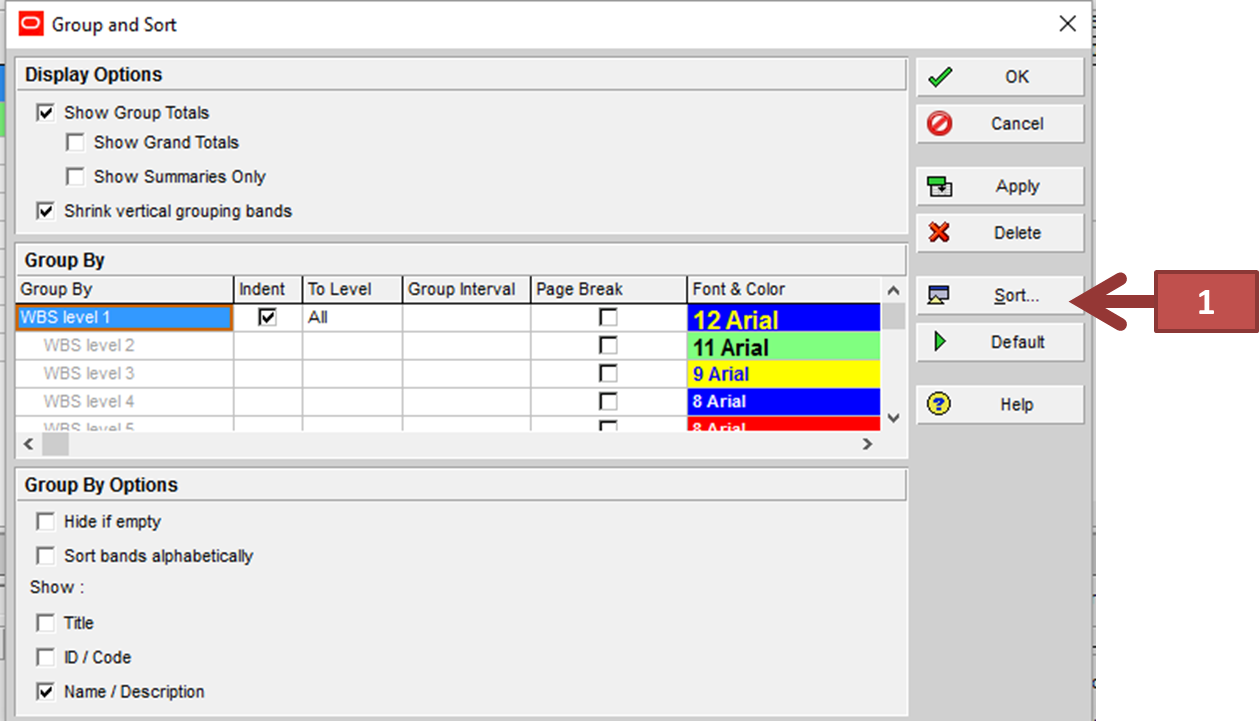Click the blue 12 Arial font color swatch
The height and width of the screenshot is (721, 1259).
coord(784,318)
